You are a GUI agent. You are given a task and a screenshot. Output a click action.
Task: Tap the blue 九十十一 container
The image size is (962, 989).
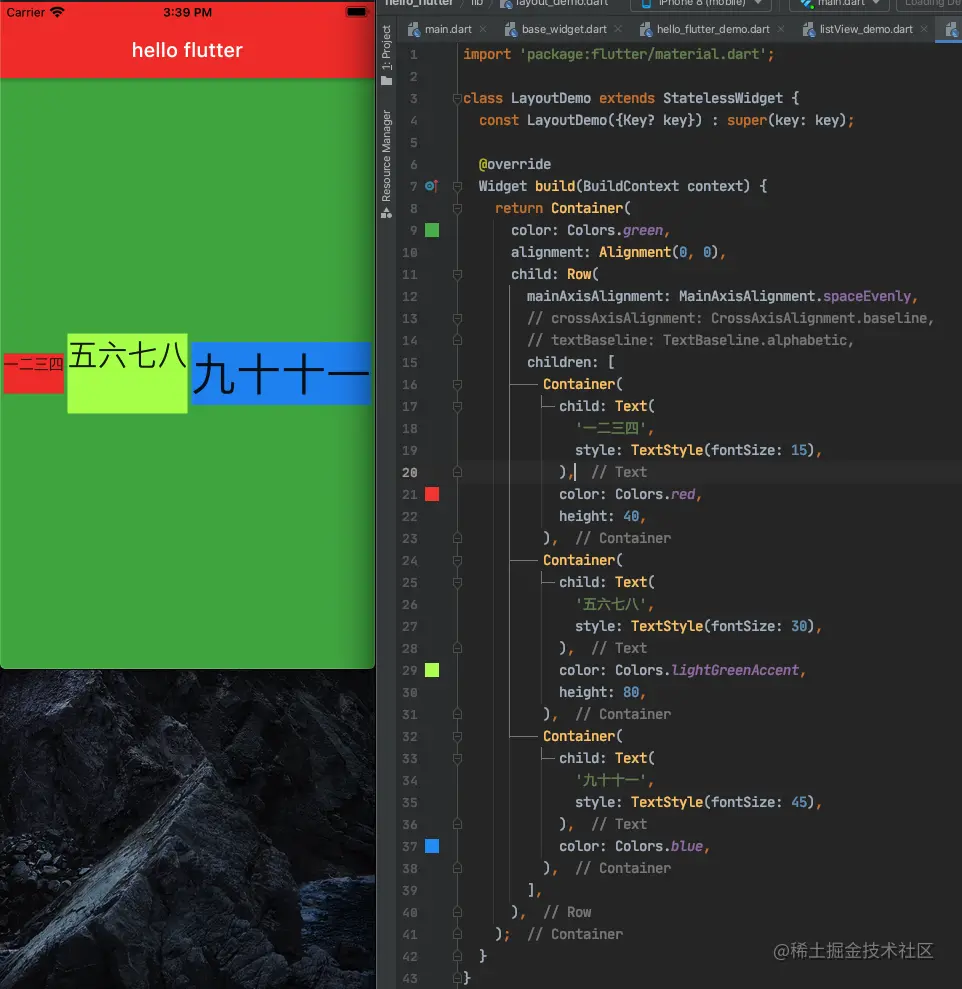coord(281,373)
